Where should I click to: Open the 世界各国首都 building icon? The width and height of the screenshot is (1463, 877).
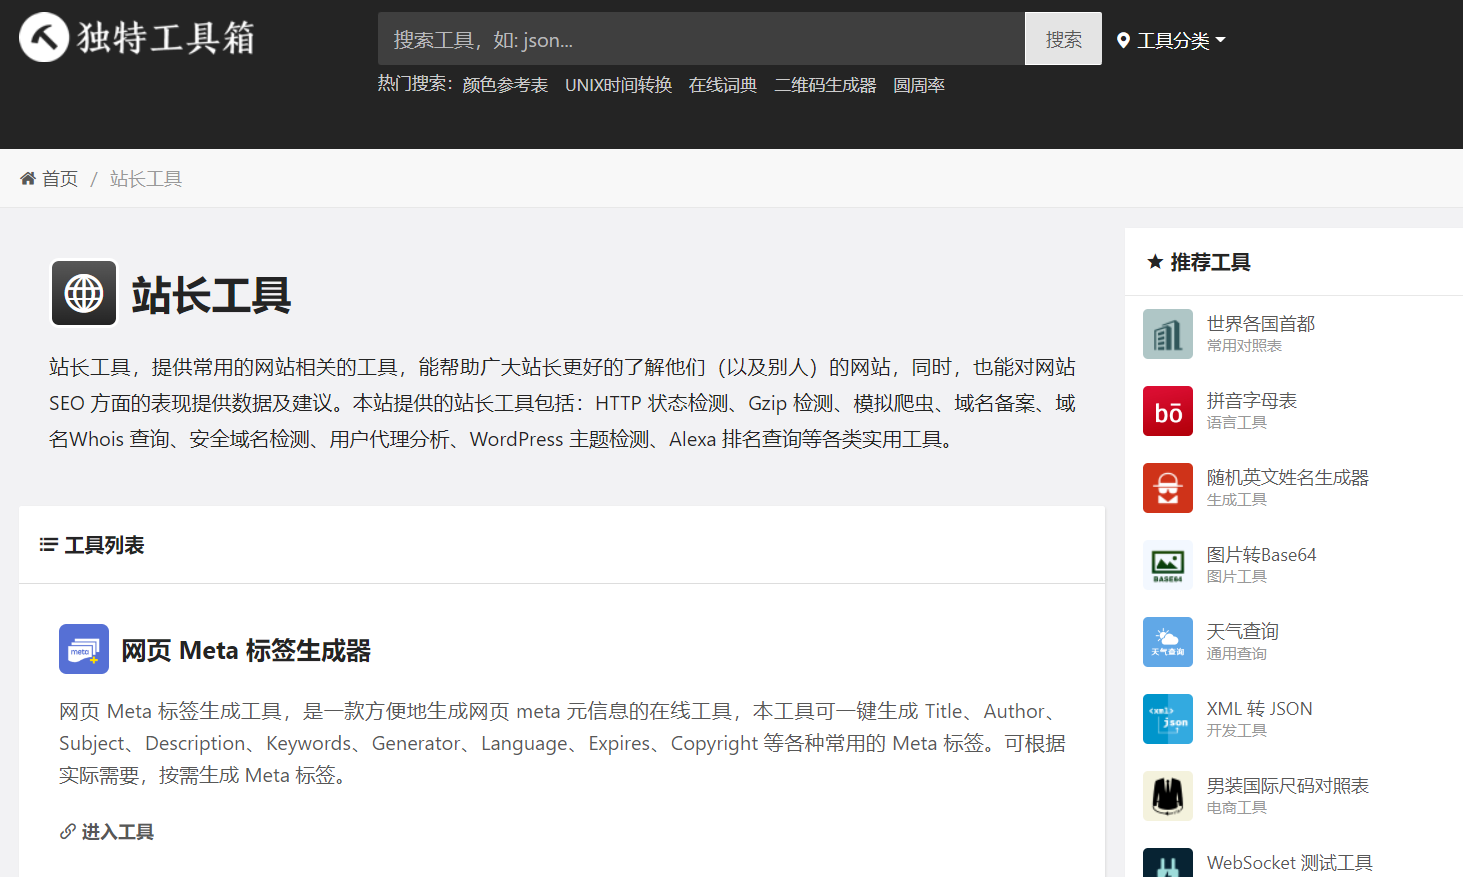[x=1167, y=334]
